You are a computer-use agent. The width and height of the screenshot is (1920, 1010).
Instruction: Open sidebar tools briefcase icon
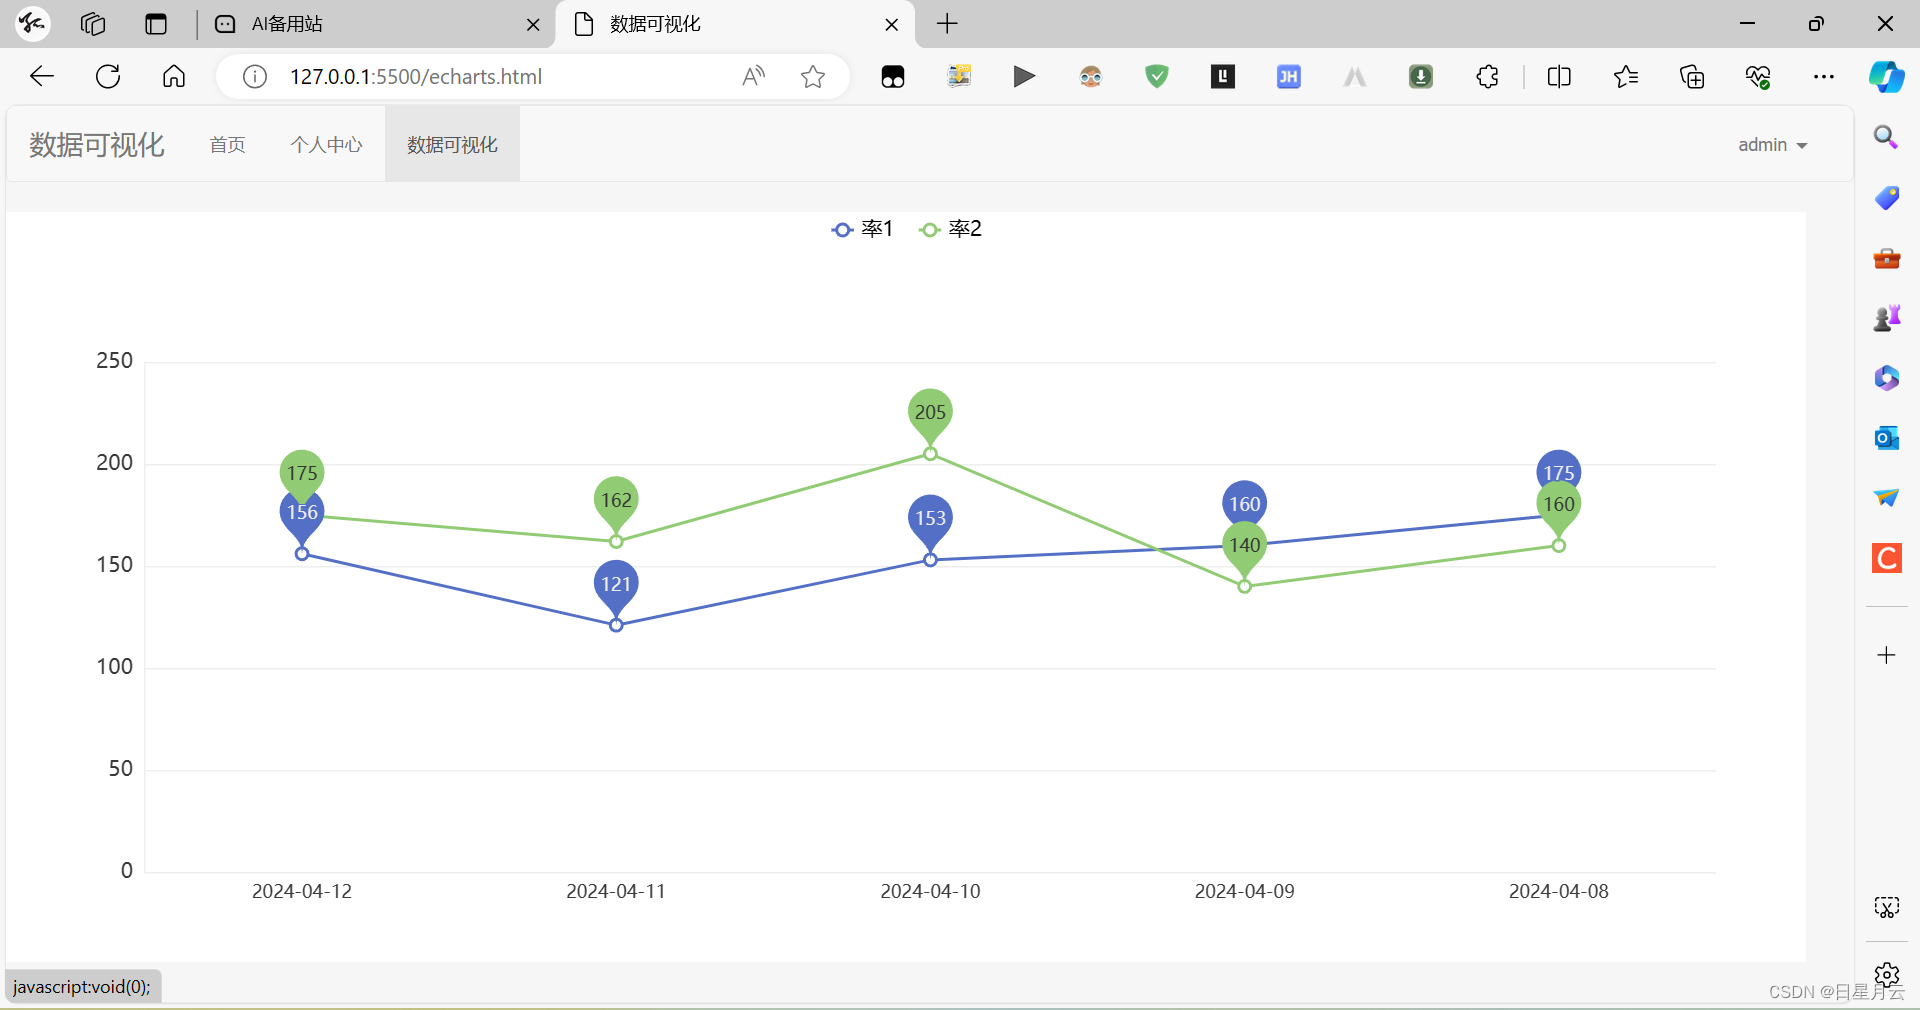[x=1886, y=258]
